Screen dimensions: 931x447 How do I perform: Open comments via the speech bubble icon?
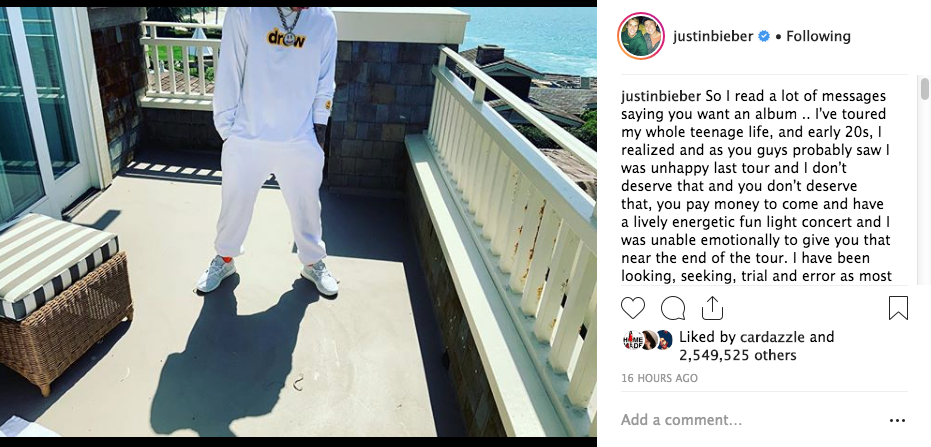coord(673,308)
